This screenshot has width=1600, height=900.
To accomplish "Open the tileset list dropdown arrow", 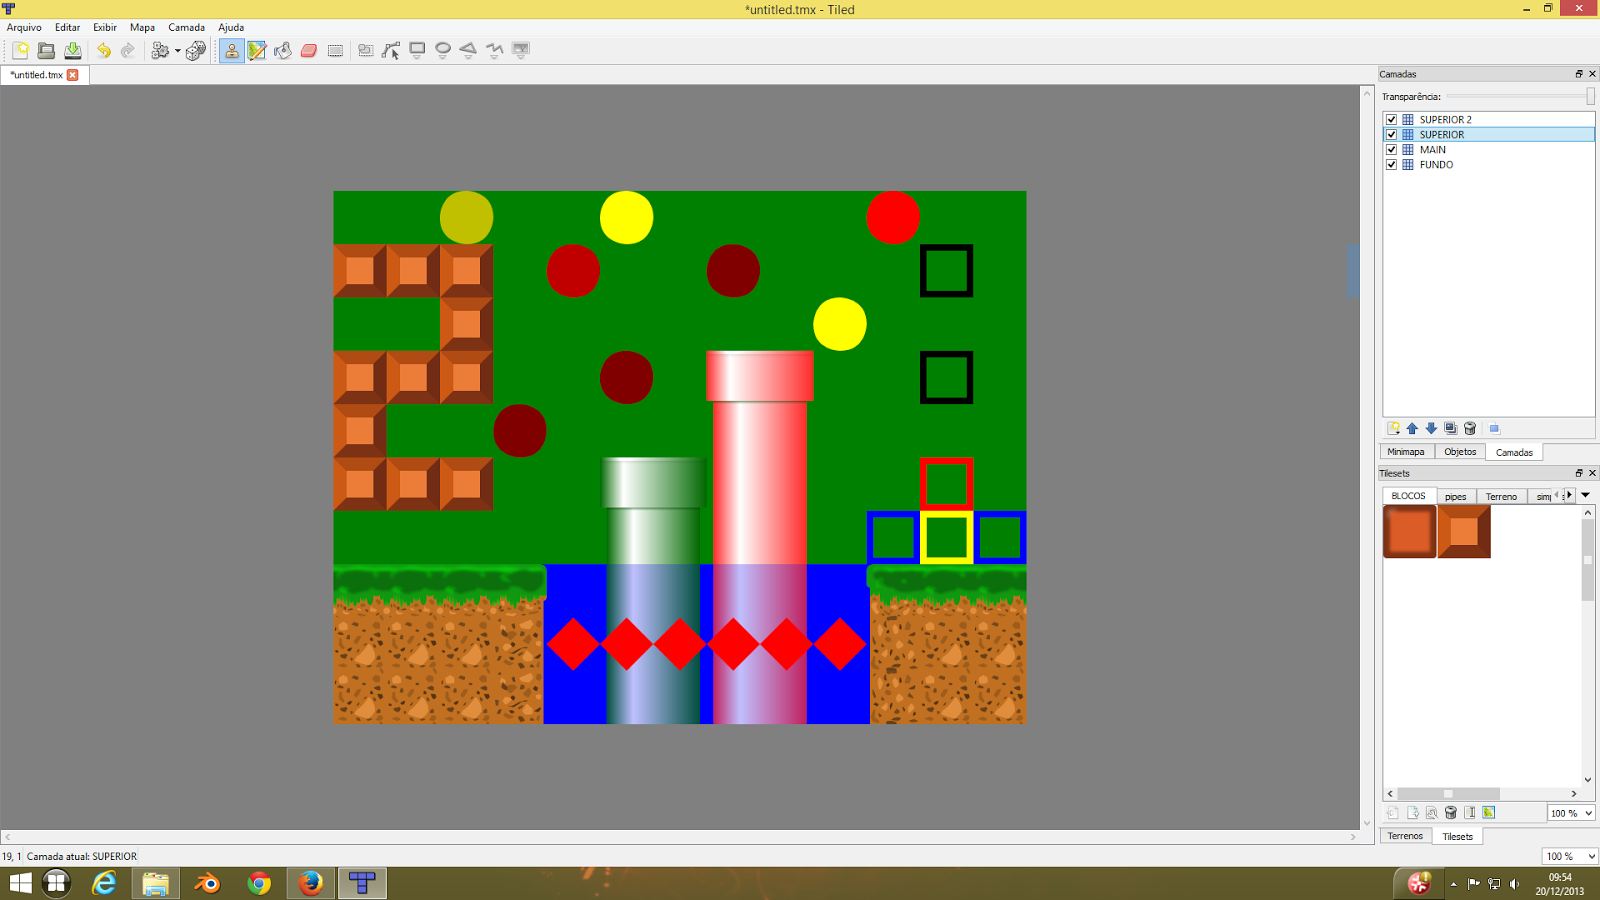I will (1585, 495).
